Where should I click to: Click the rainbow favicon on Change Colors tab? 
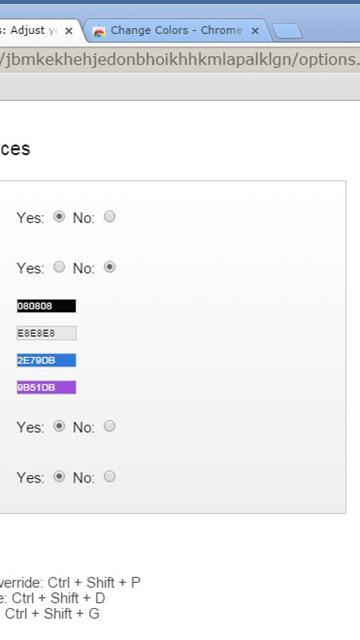pyautogui.click(x=99, y=31)
